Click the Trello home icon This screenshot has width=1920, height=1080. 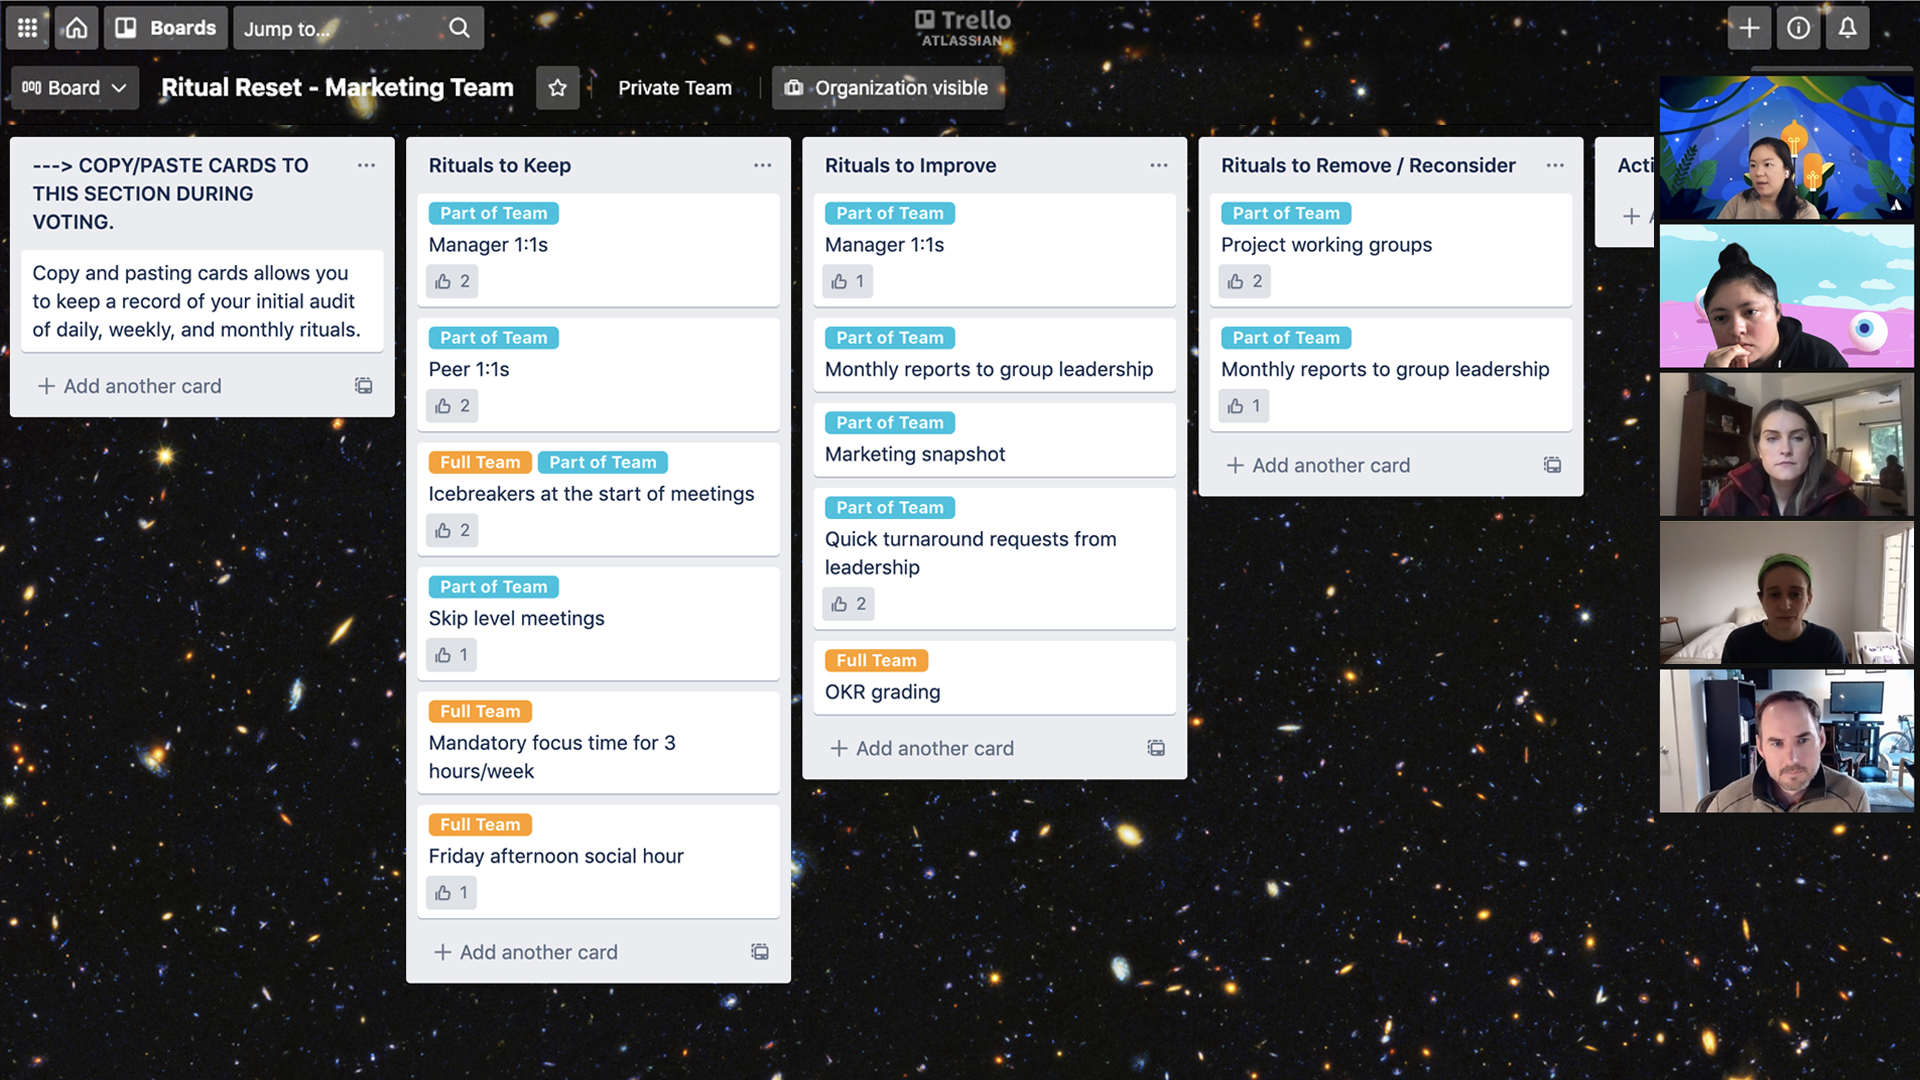coord(76,26)
